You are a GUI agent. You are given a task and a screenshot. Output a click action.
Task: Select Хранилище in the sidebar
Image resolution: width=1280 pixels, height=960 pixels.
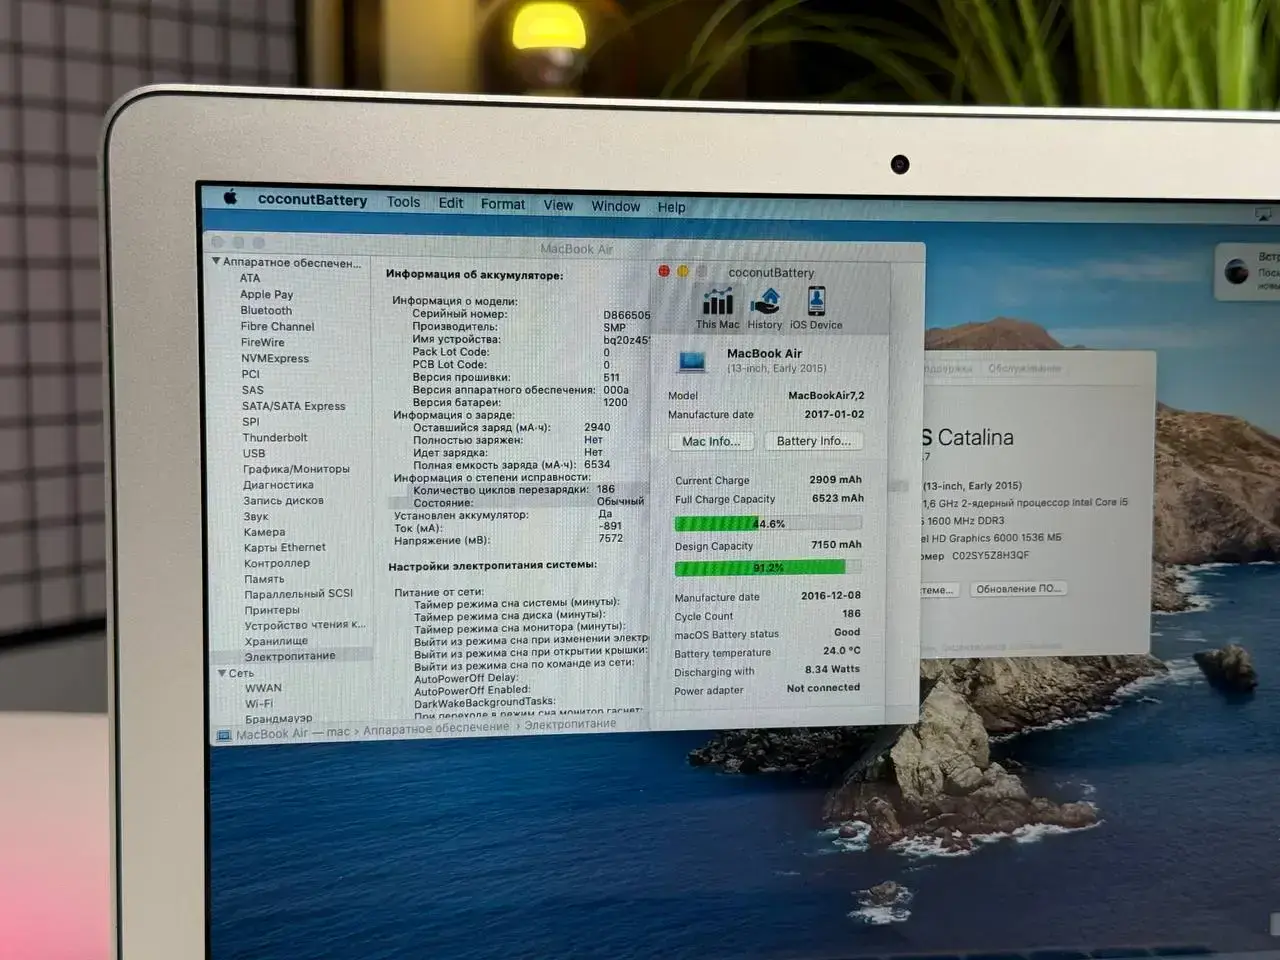tap(276, 641)
